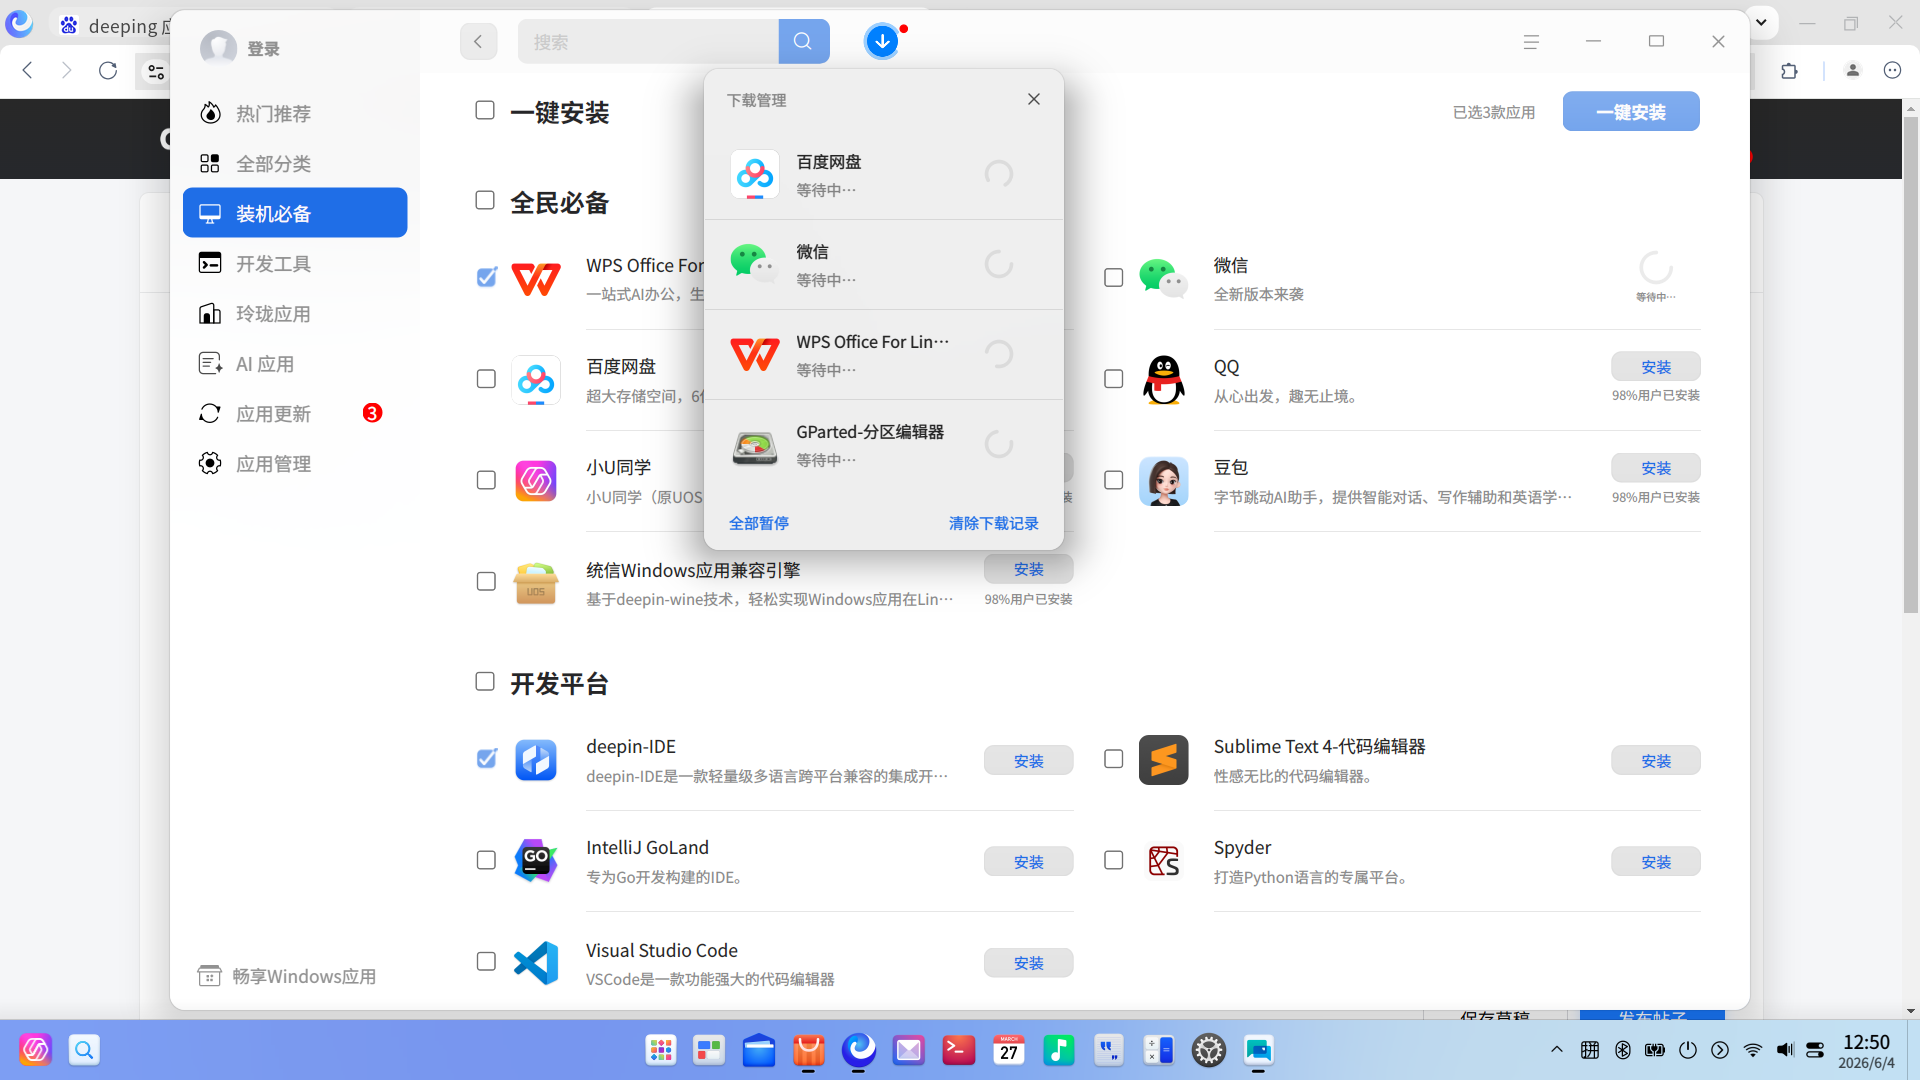
Task: Uncheck the WPS Office checkbox
Action: 486,277
